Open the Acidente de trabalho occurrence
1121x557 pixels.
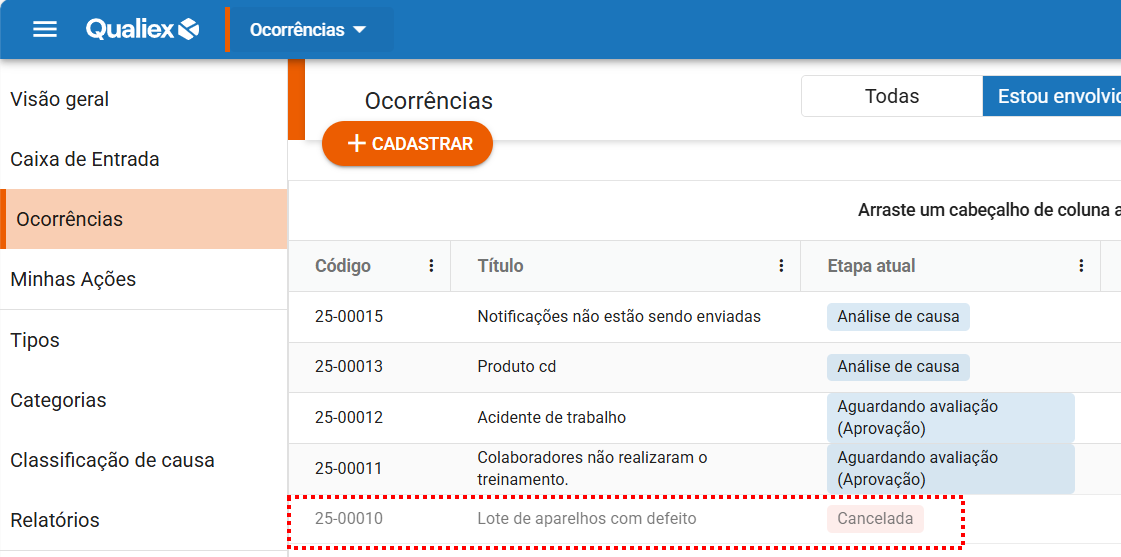(x=551, y=417)
